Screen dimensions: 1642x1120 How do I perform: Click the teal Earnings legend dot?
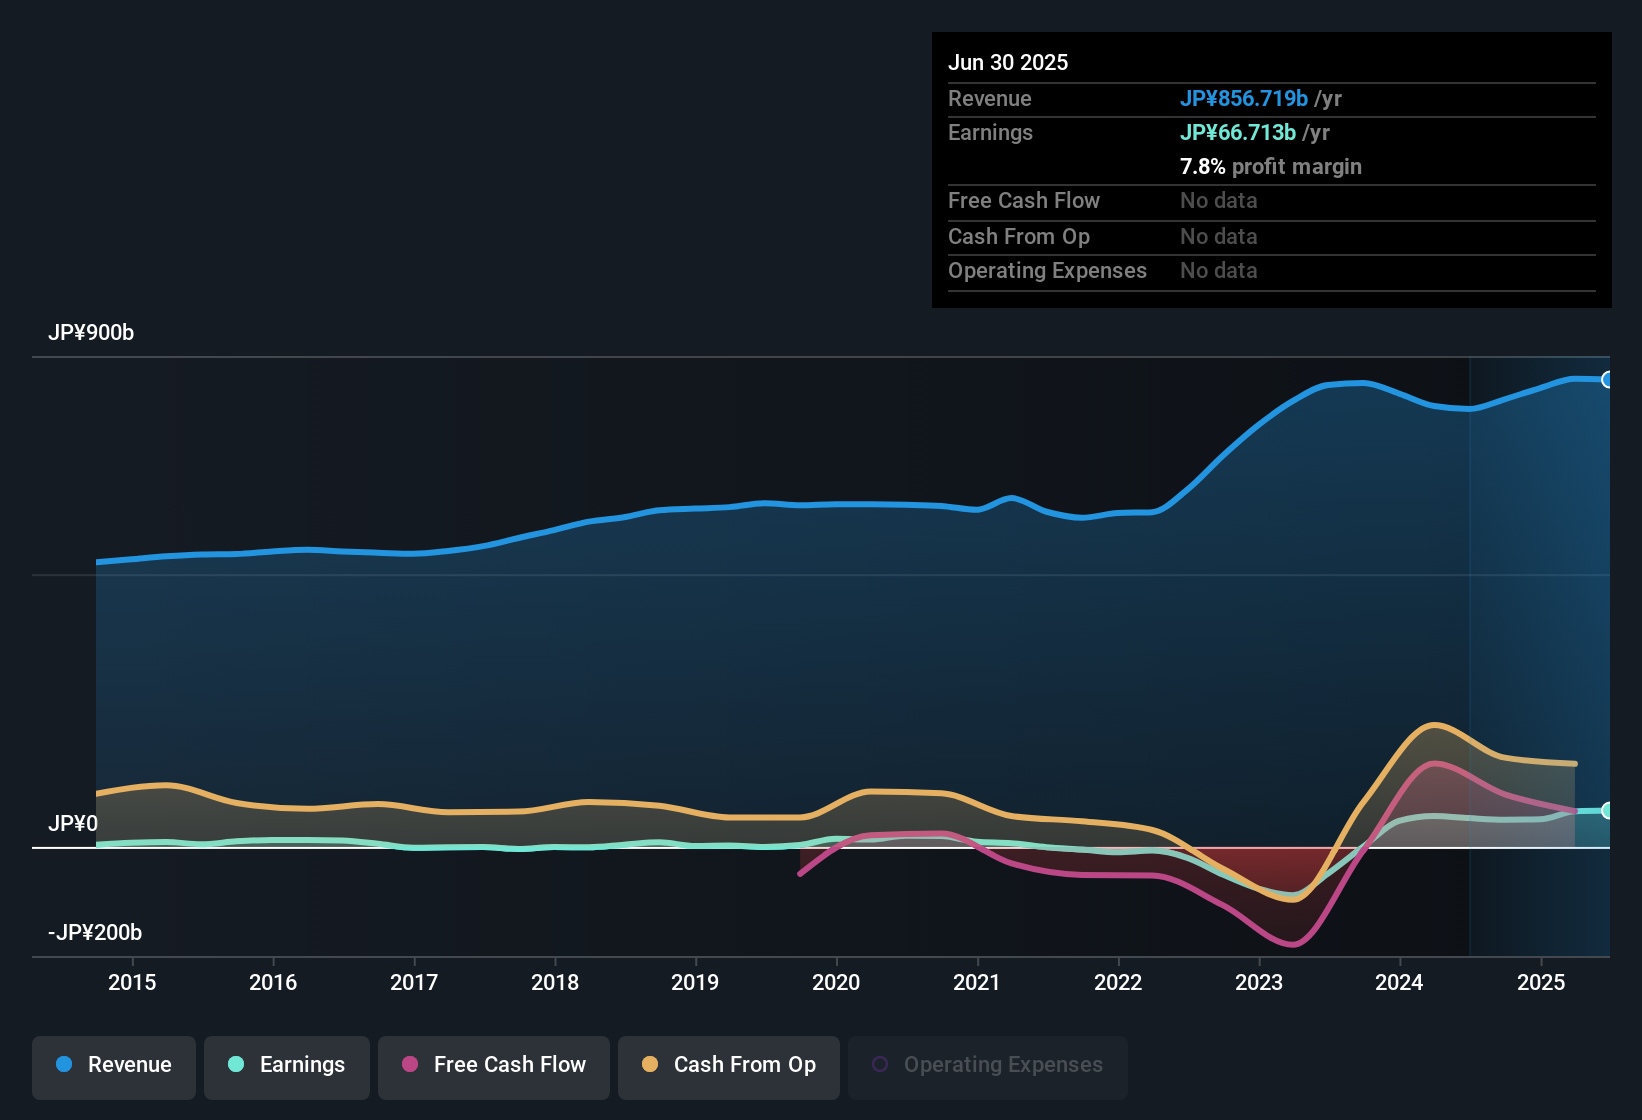(236, 1064)
